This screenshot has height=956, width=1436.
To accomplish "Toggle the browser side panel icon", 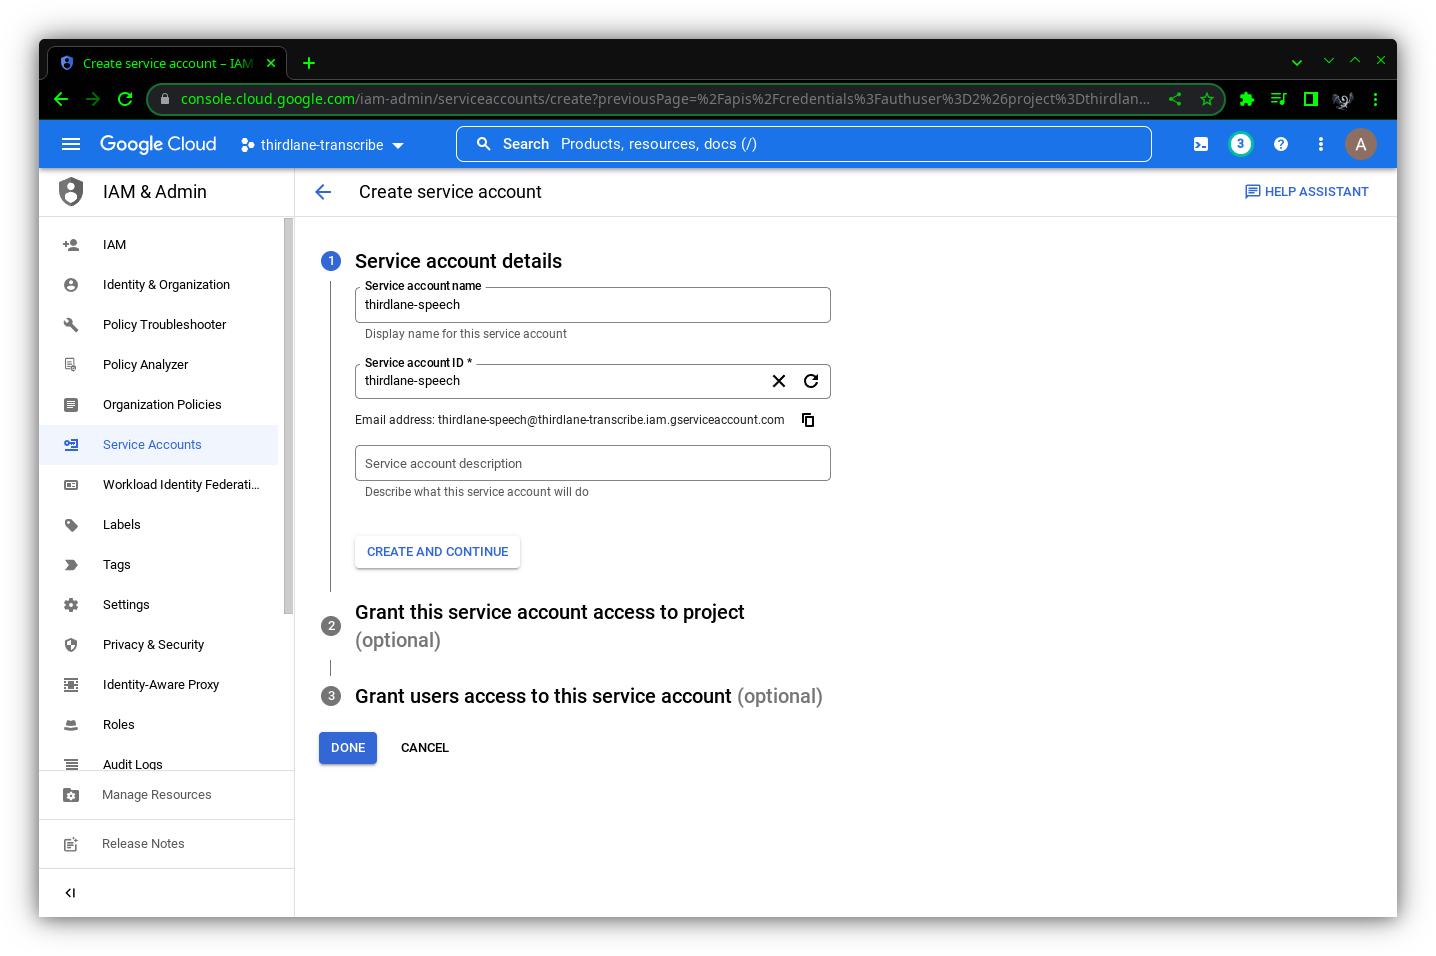I will click(1311, 99).
